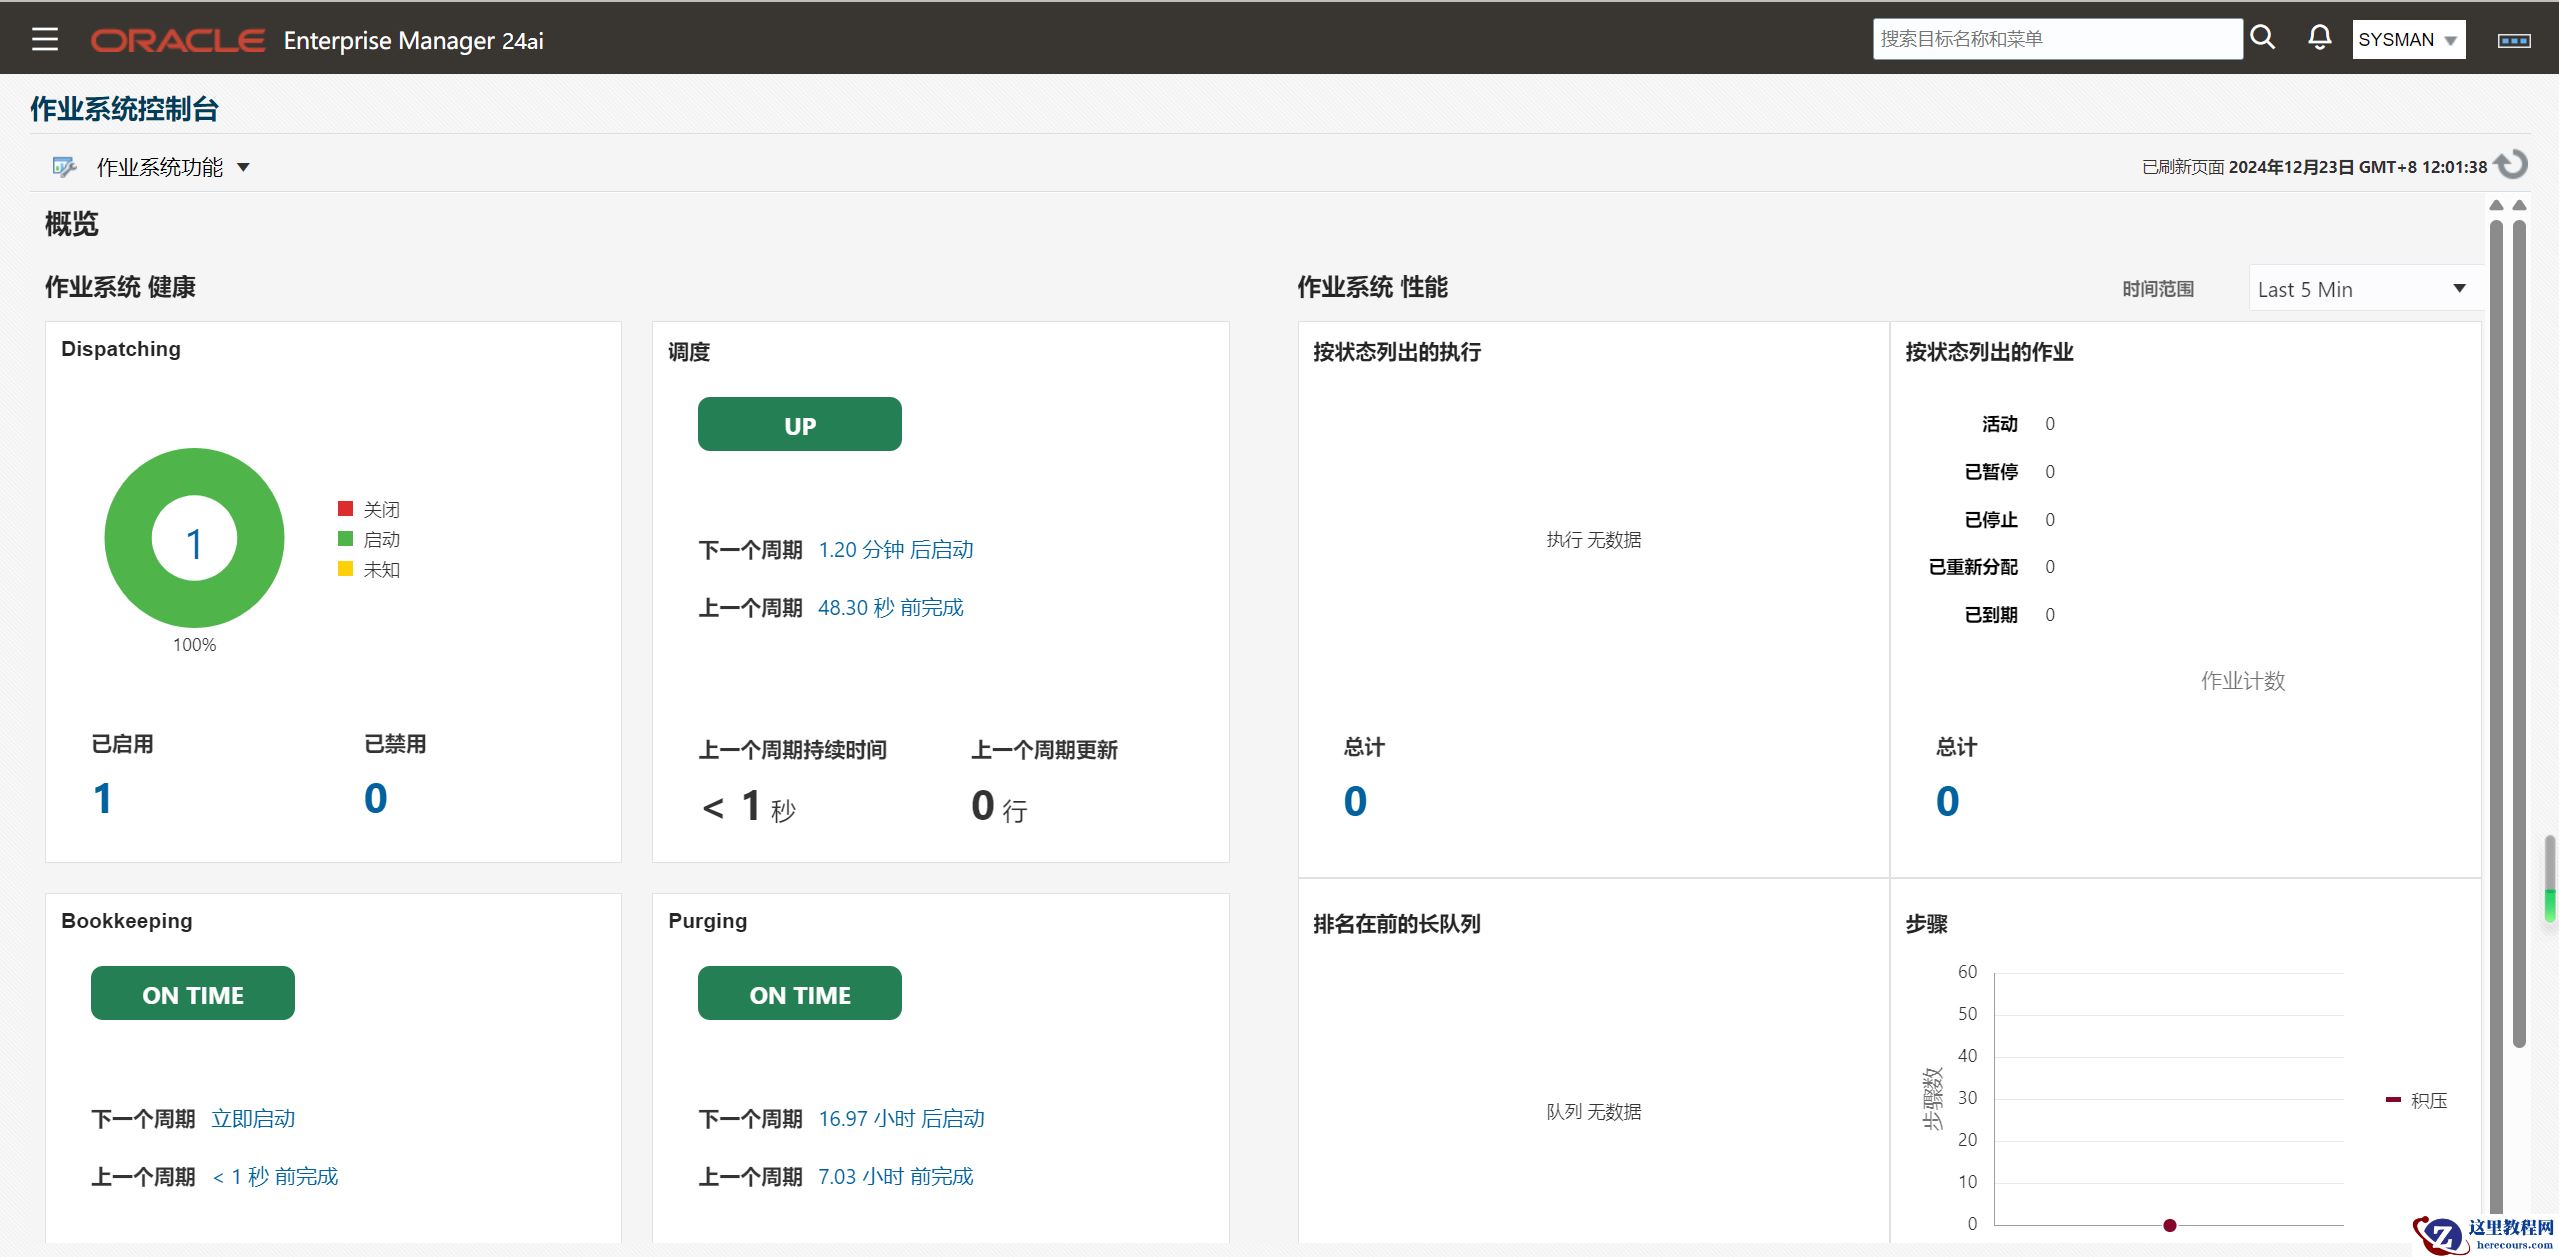Toggle the 关闭 legend entry

[x=369, y=509]
